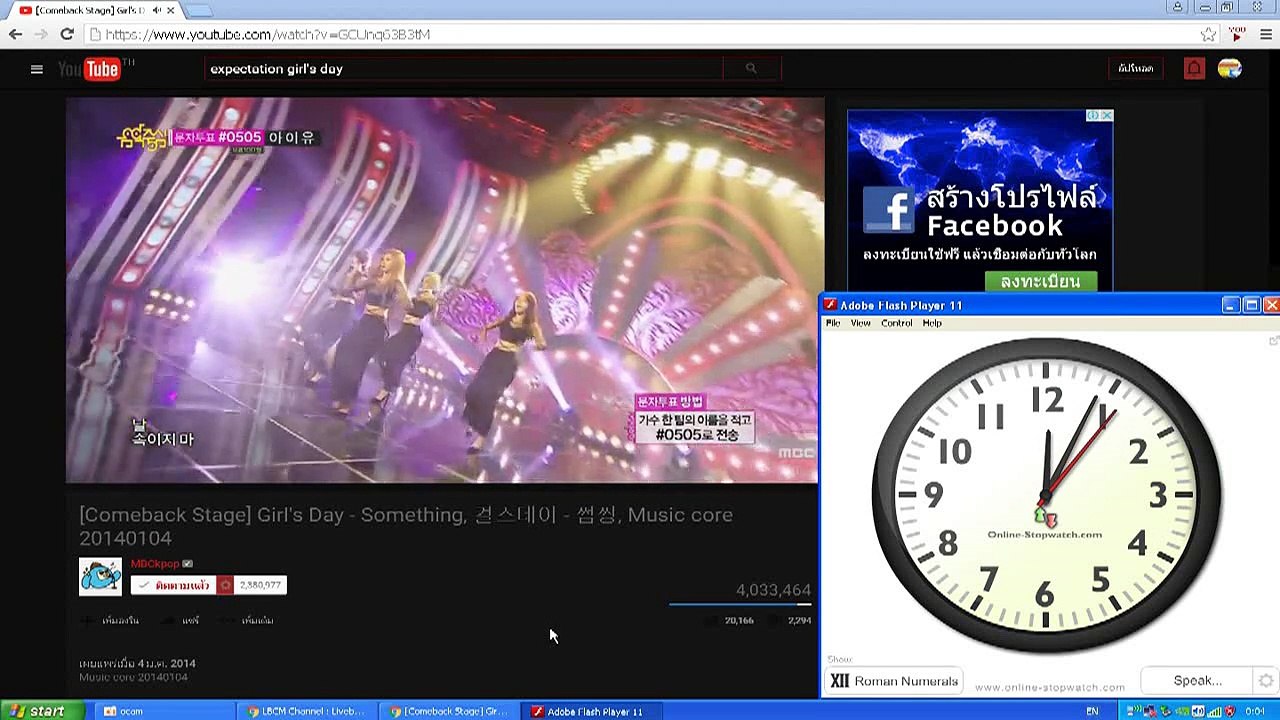Click the YouTube search magnifier button
The image size is (1280, 720).
coord(751,69)
